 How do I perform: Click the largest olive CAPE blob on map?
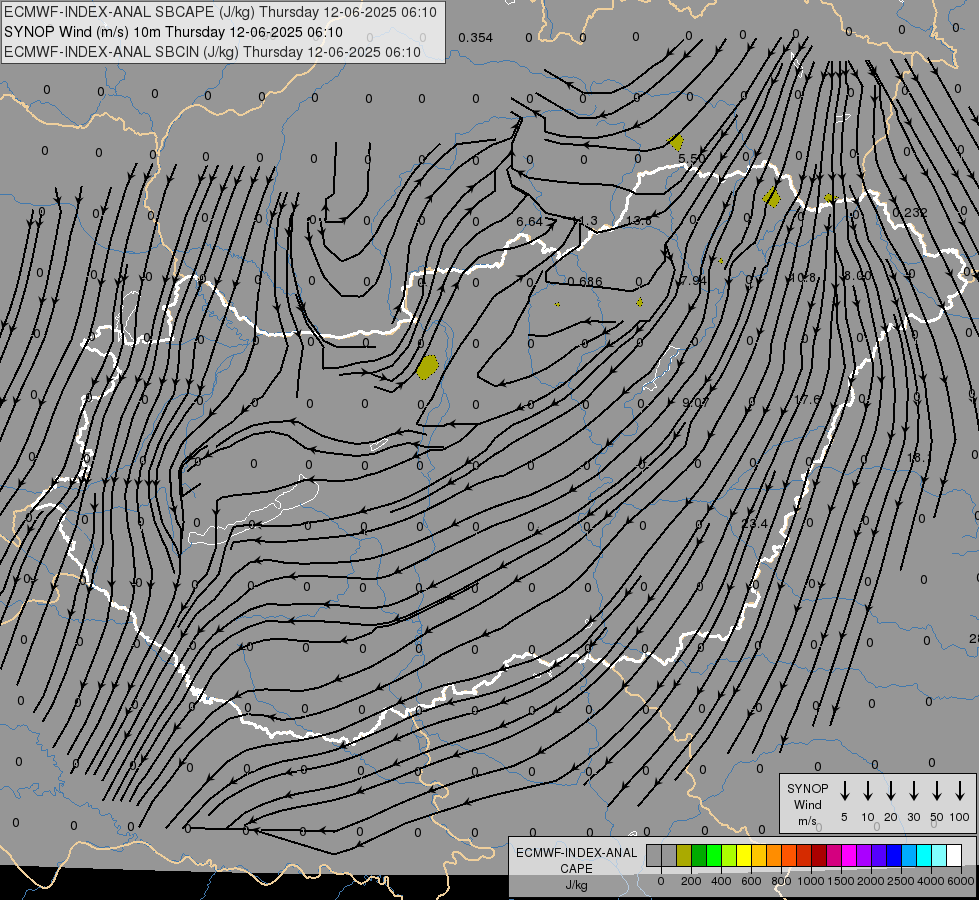(428, 367)
